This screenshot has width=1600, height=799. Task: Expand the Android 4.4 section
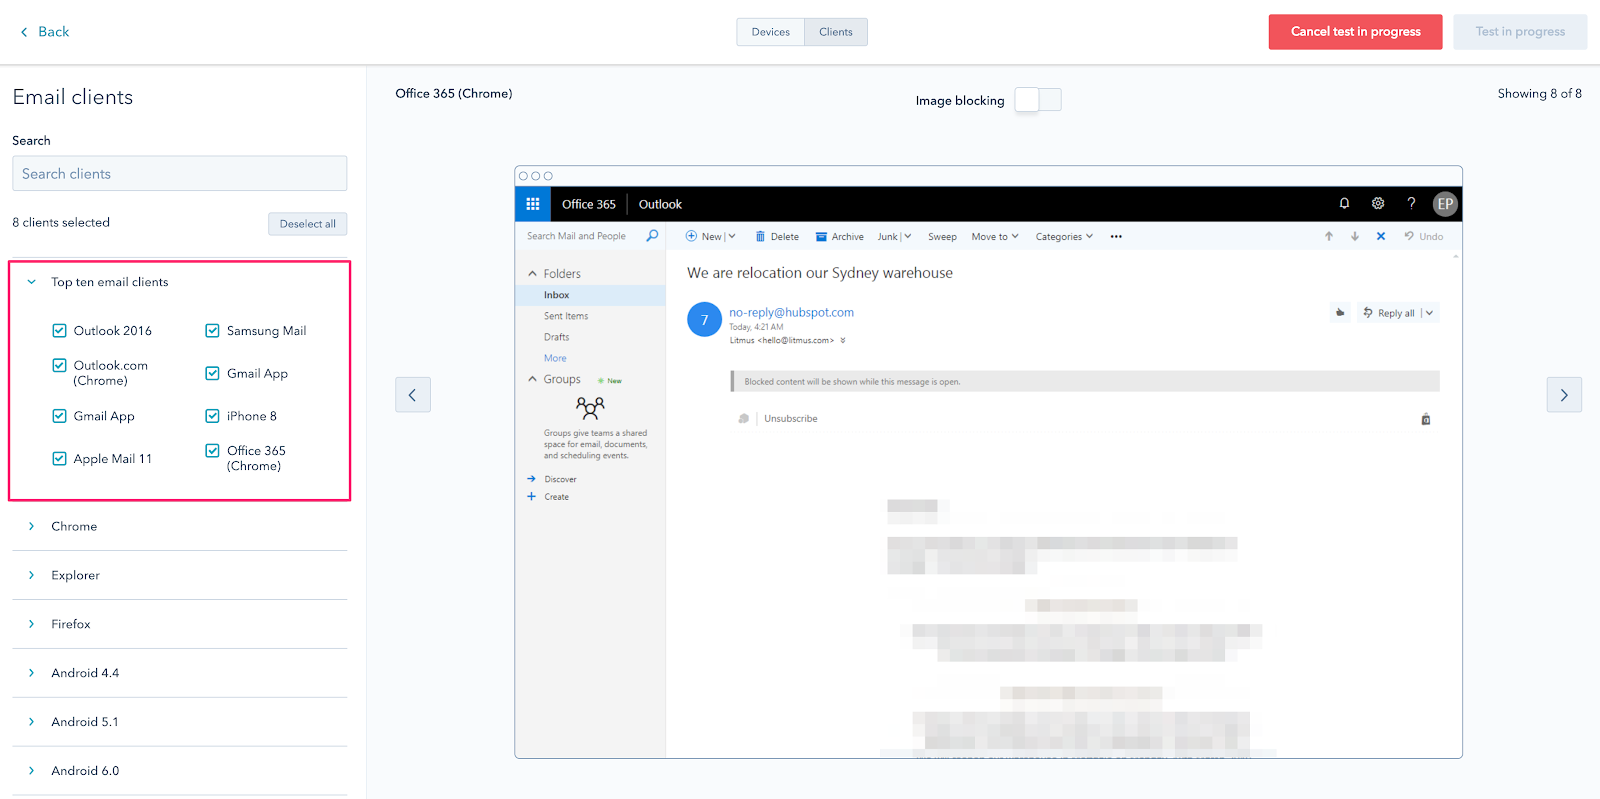(x=31, y=673)
